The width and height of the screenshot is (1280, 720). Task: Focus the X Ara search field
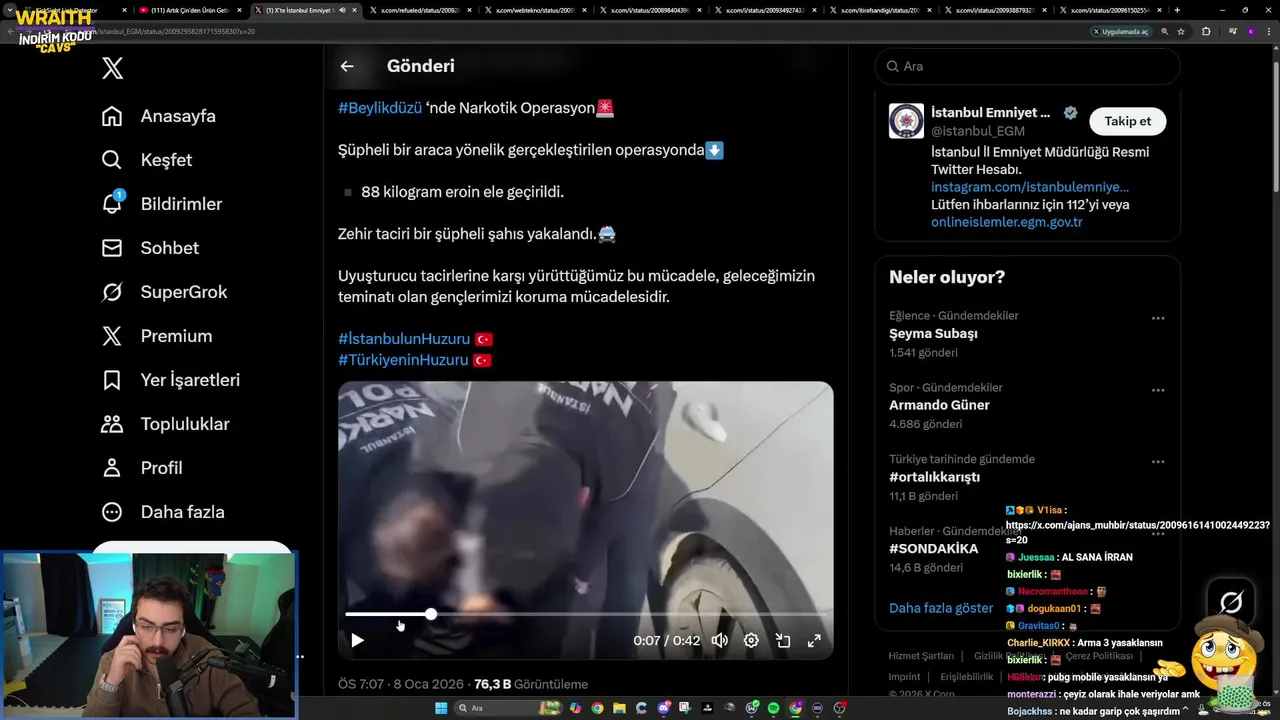[1027, 66]
